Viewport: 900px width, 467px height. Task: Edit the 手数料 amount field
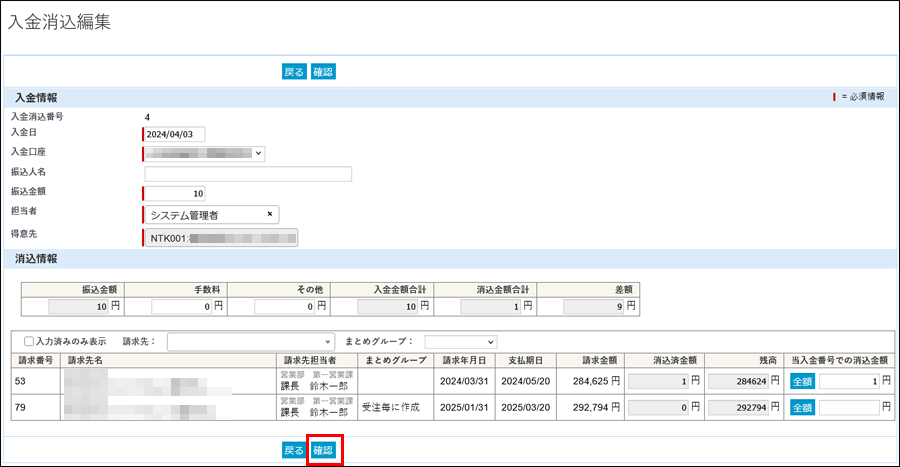tap(182, 307)
